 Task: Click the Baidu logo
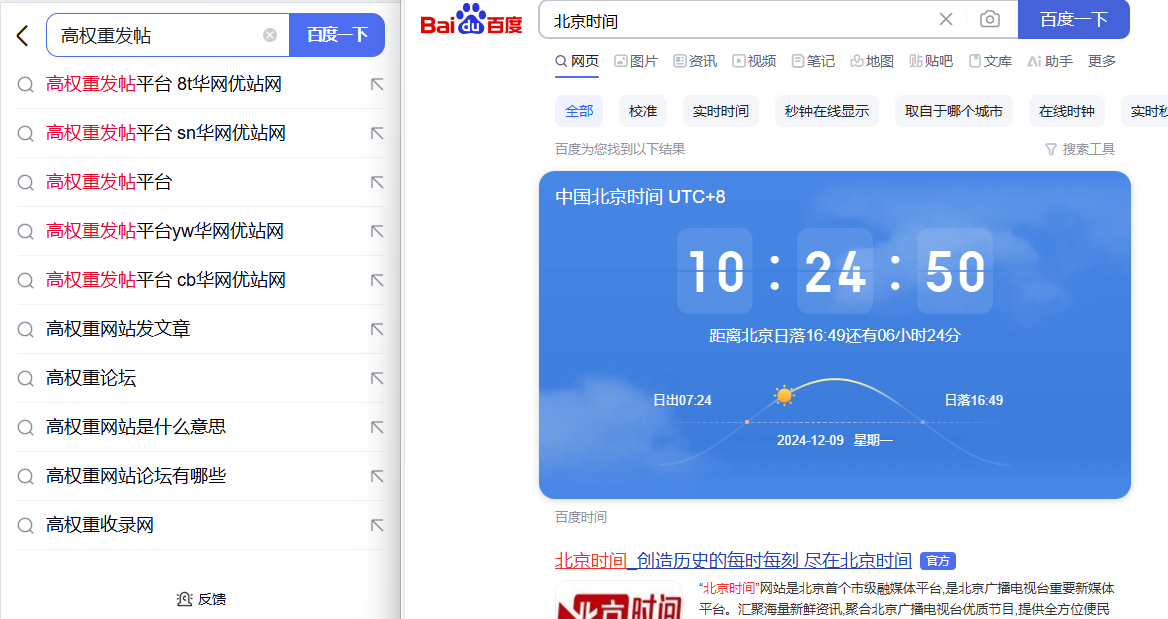pyautogui.click(x=471, y=20)
